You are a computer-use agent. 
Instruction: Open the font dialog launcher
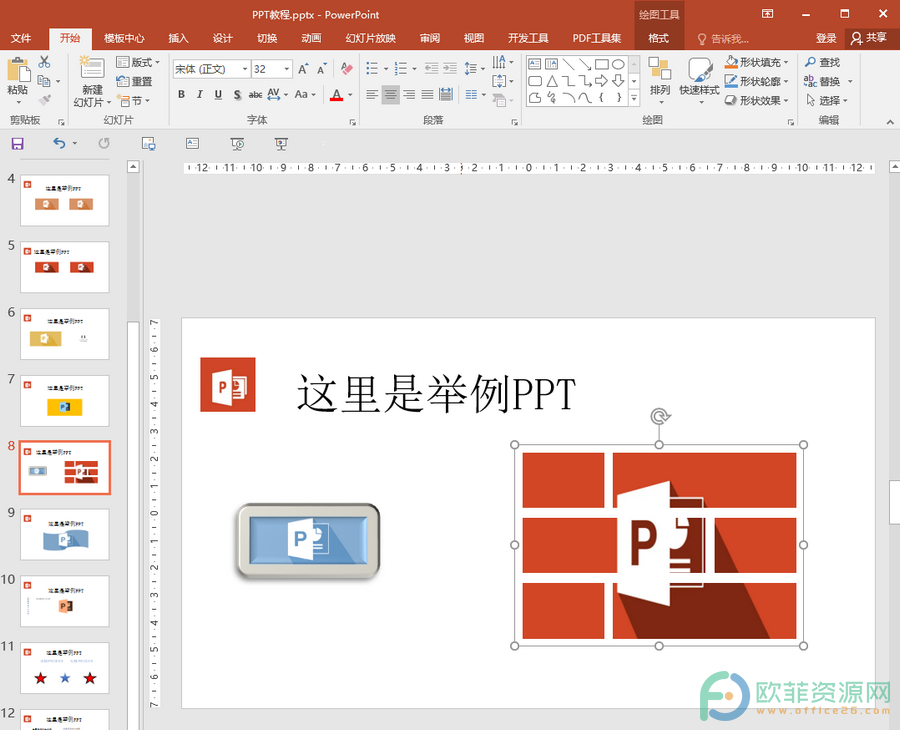[352, 122]
